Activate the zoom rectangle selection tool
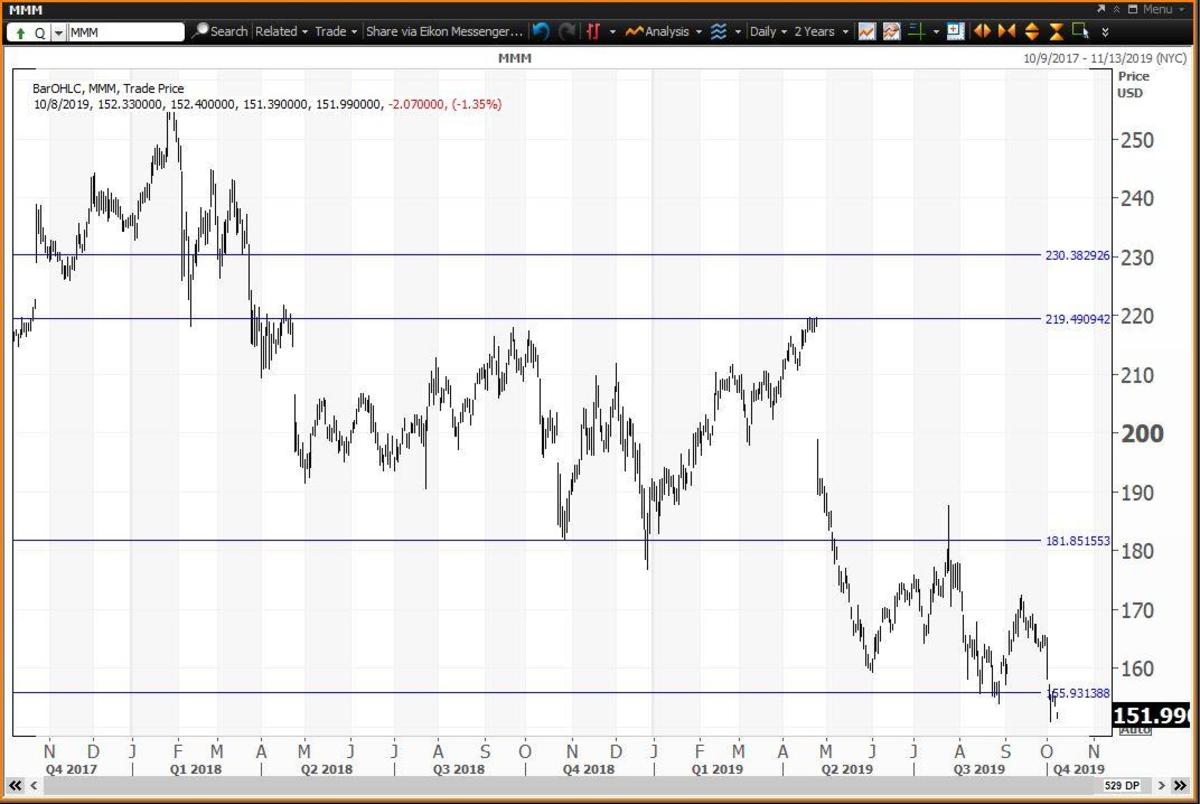Screen dimensions: 1200x804 pyautogui.click(x=1081, y=31)
